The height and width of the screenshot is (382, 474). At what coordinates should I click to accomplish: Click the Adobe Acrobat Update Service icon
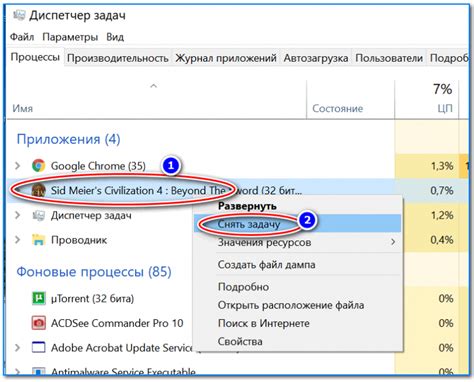tap(38, 348)
